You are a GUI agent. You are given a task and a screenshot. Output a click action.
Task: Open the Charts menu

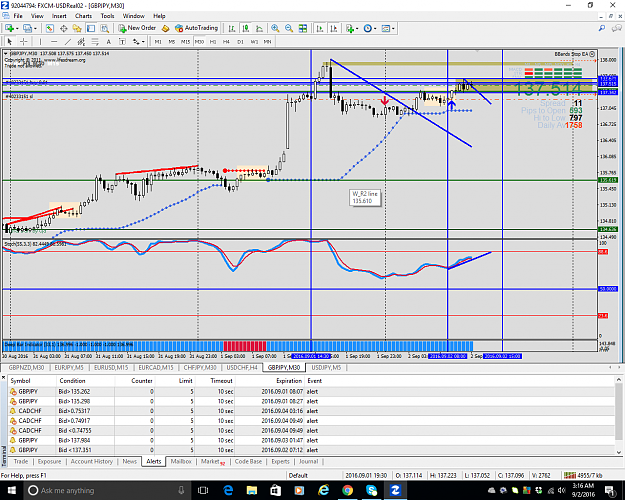[83, 16]
